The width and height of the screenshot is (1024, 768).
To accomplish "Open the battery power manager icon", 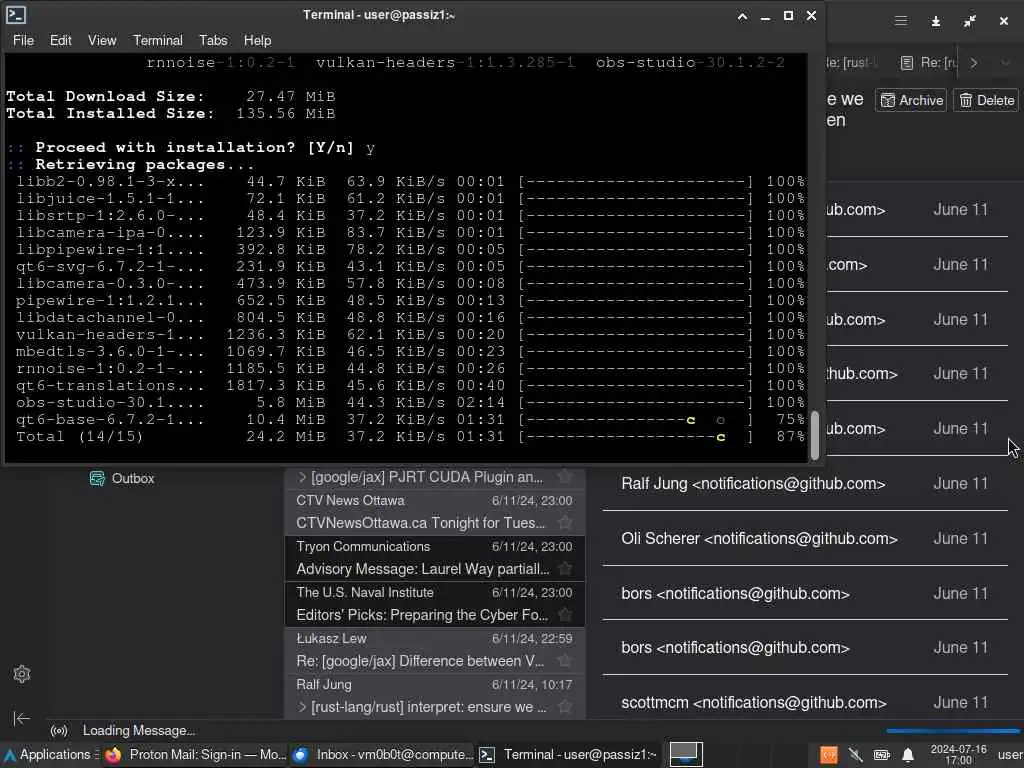I will (x=882, y=756).
